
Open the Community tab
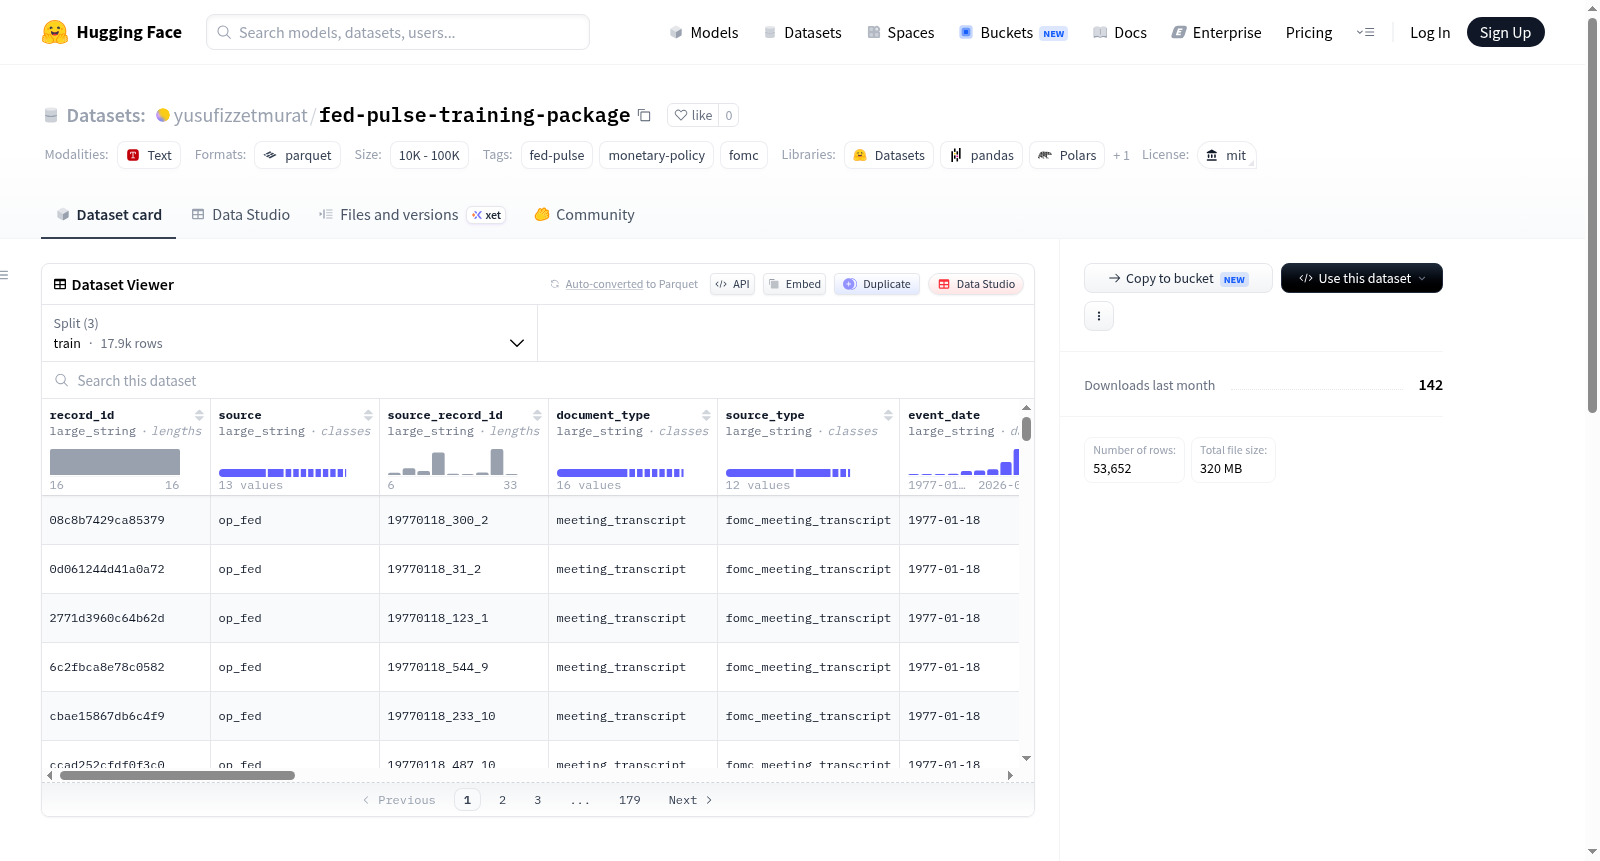click(x=584, y=215)
